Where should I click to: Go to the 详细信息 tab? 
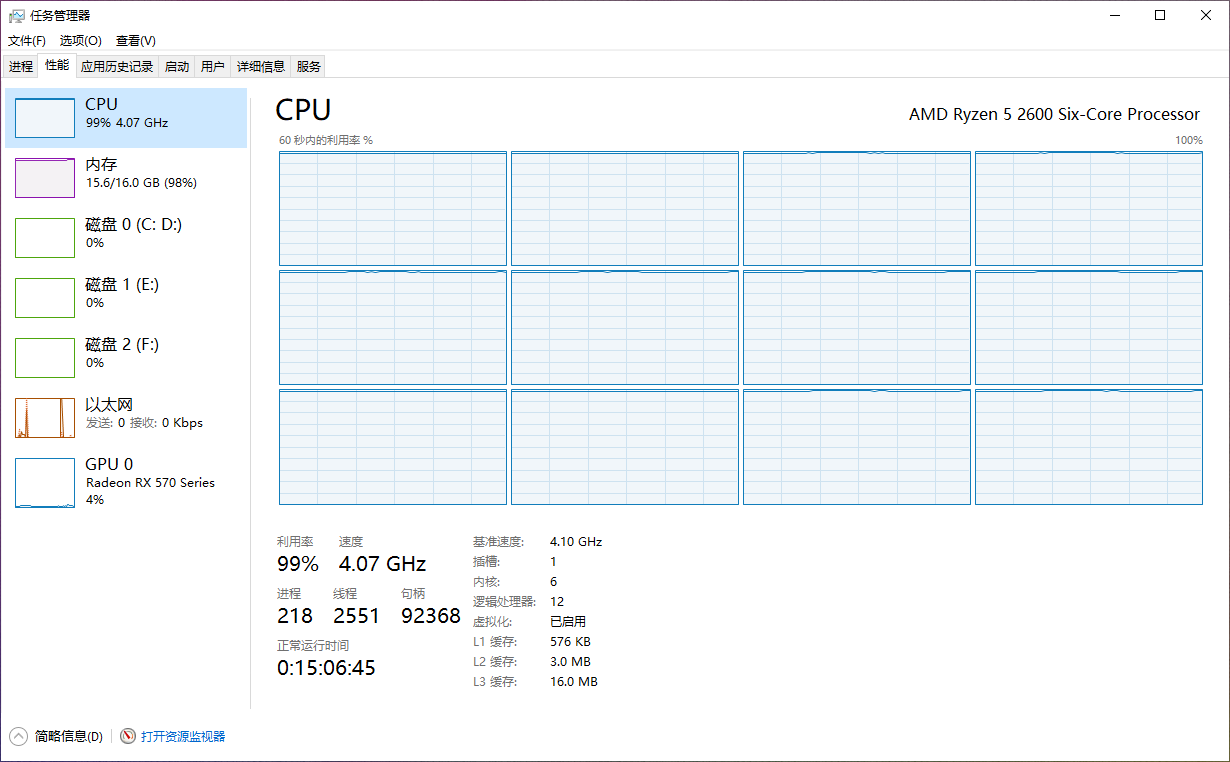pos(260,67)
